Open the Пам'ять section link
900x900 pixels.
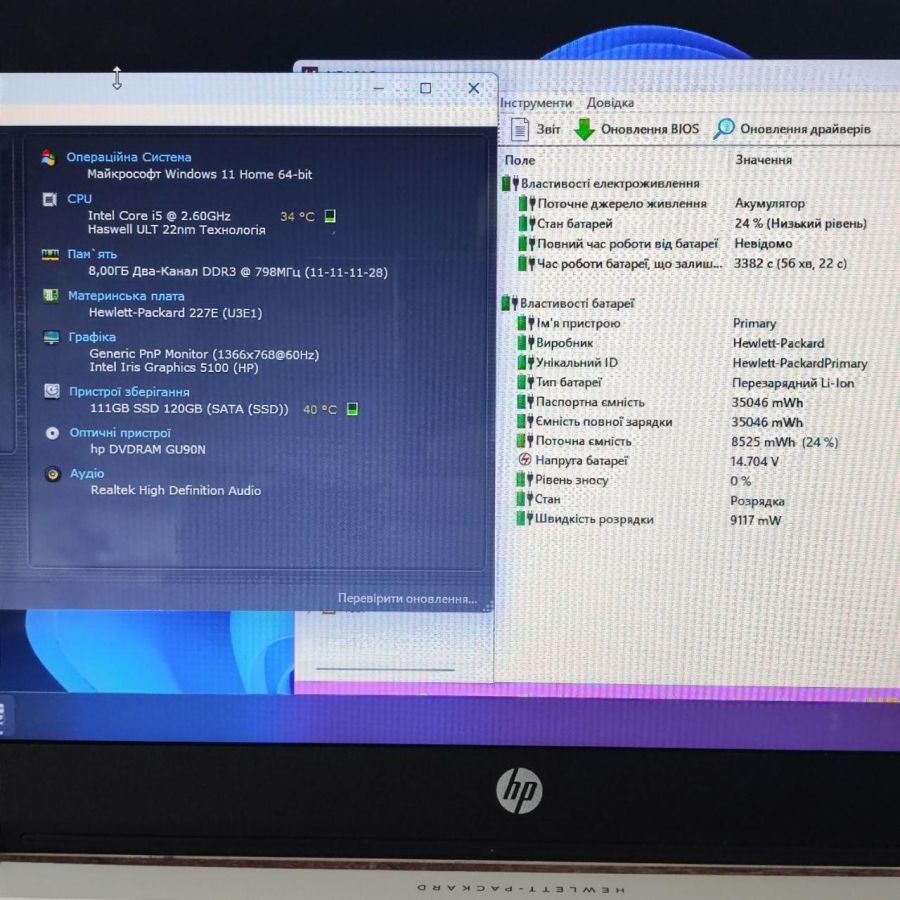coord(92,254)
